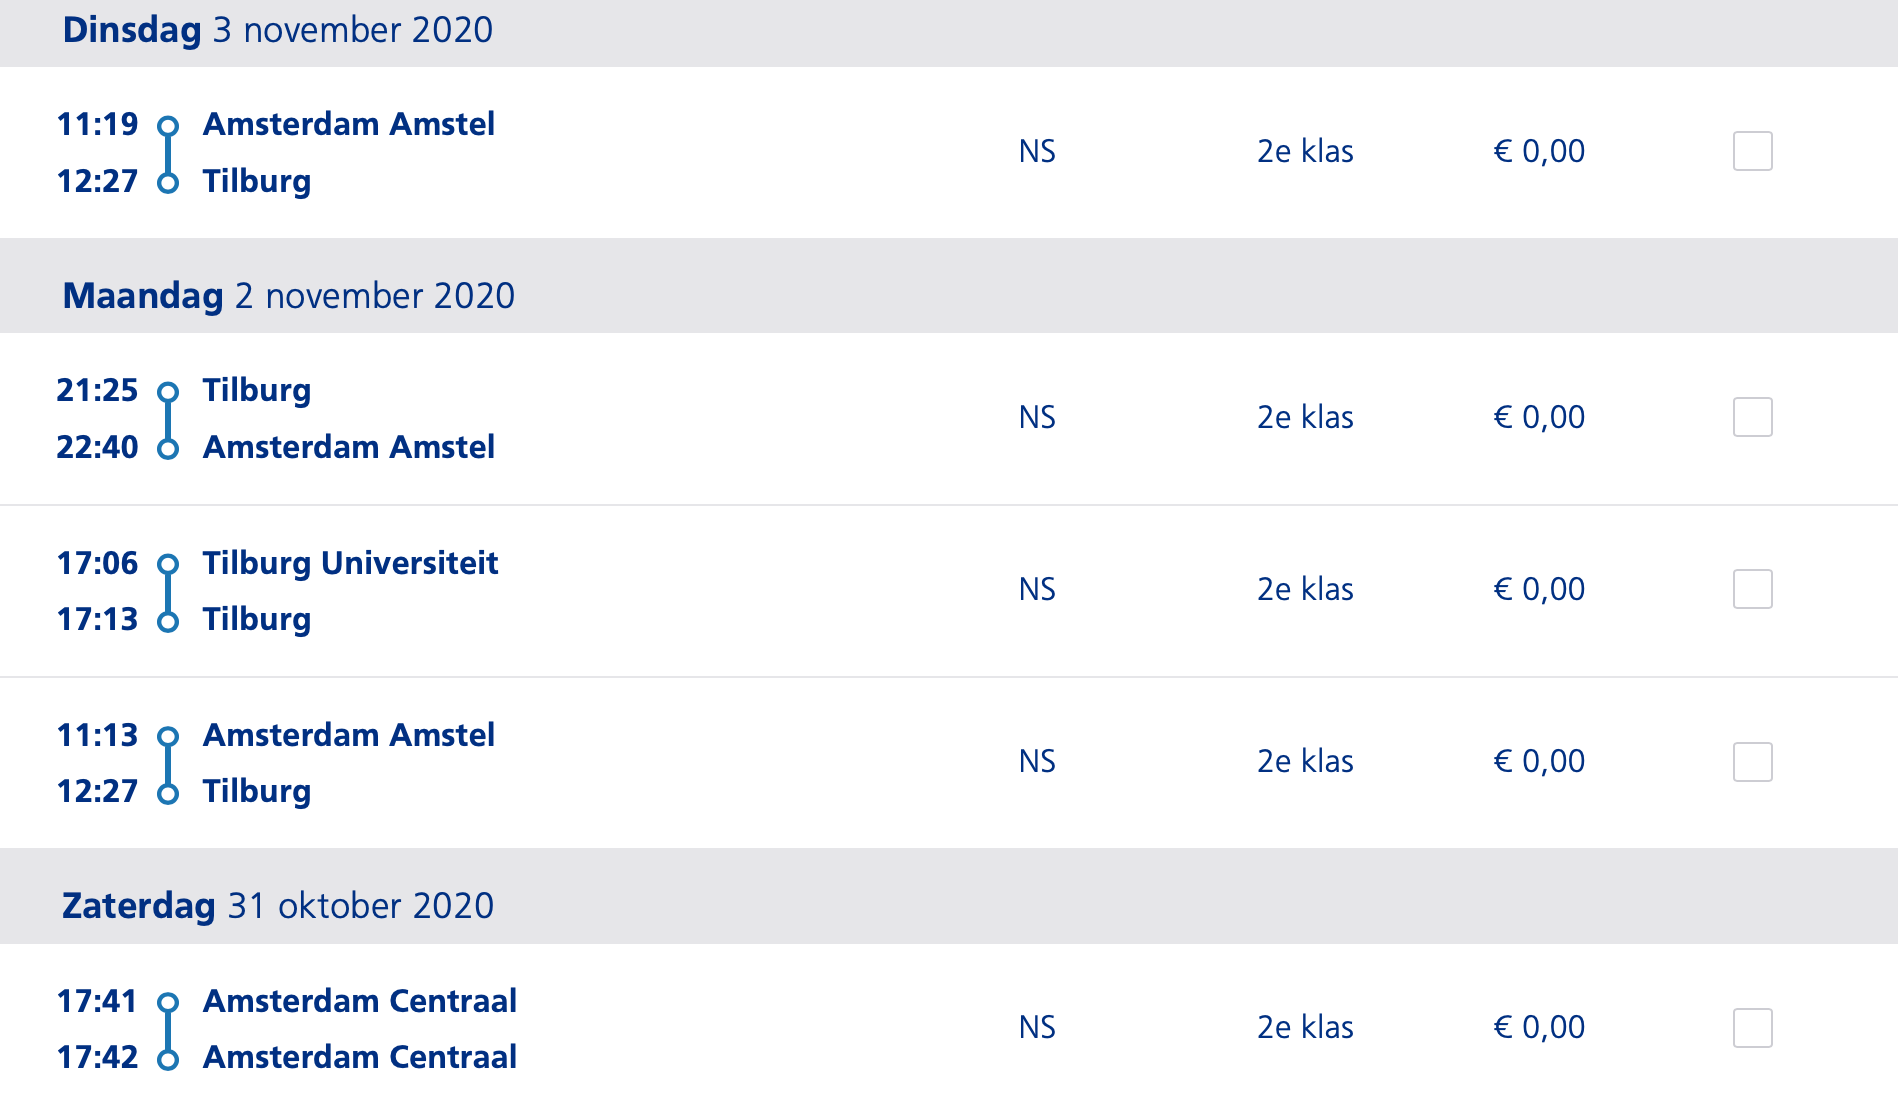Click route icon for Amsterdam Centraal trip

tap(168, 1030)
